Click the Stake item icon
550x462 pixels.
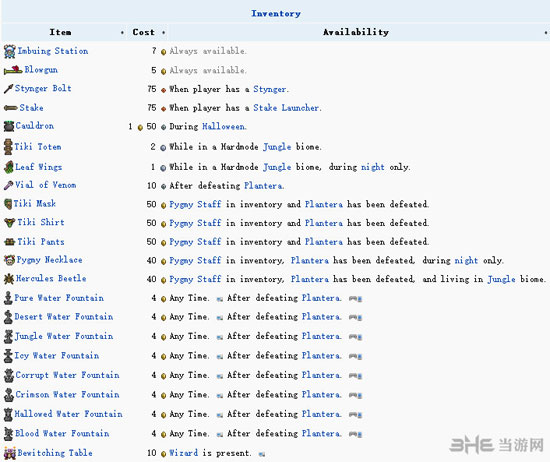11,108
